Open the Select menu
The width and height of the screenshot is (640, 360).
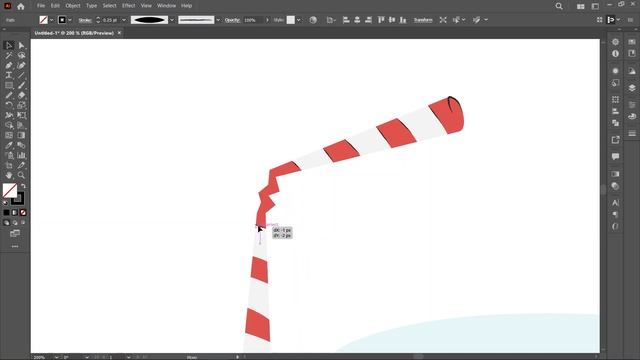(109, 6)
